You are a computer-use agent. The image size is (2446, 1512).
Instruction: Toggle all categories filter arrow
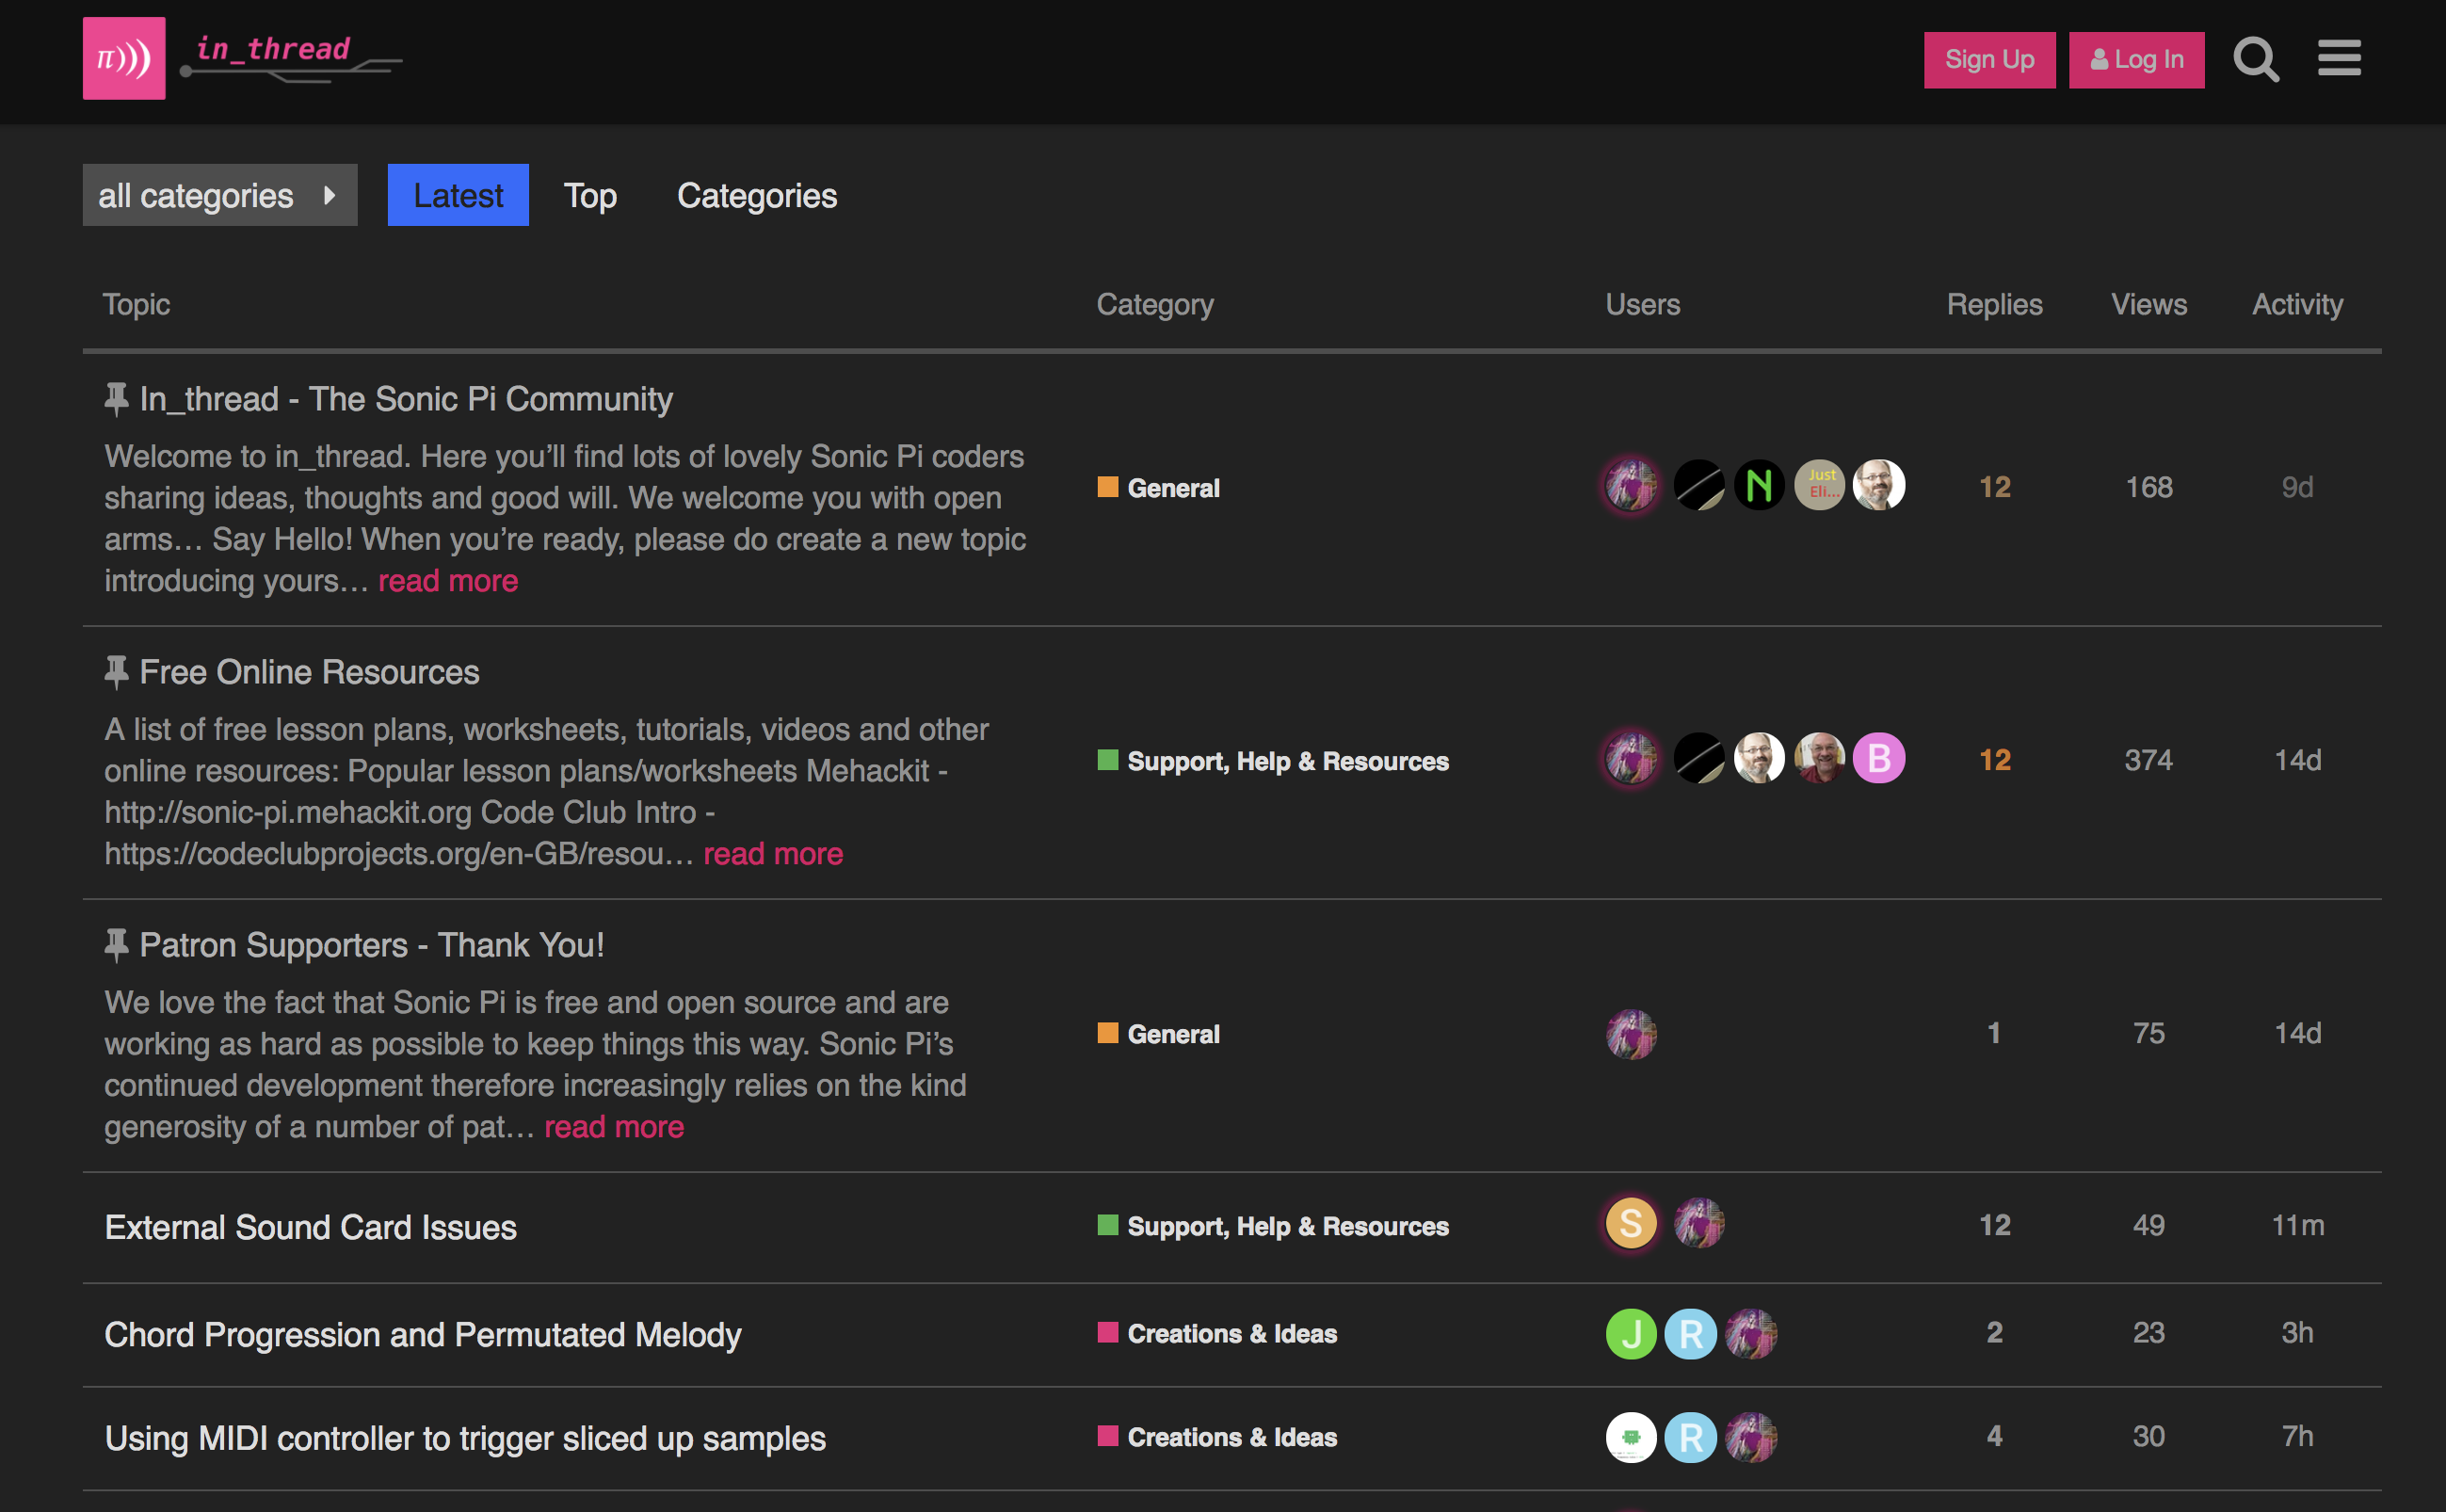(x=329, y=196)
